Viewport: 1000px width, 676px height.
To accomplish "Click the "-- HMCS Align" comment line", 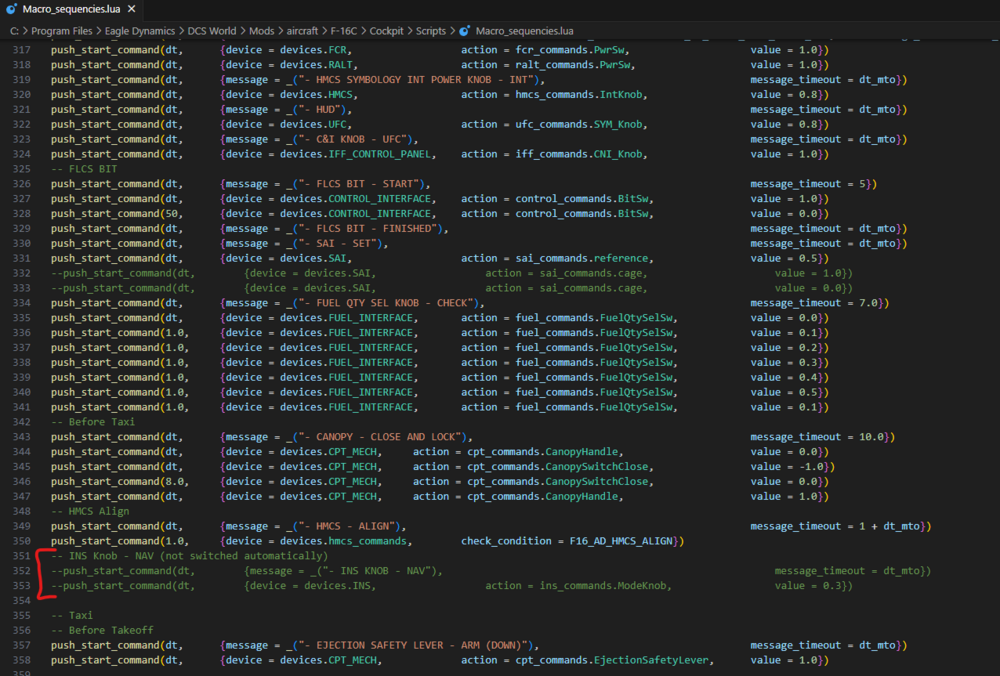I will point(90,511).
